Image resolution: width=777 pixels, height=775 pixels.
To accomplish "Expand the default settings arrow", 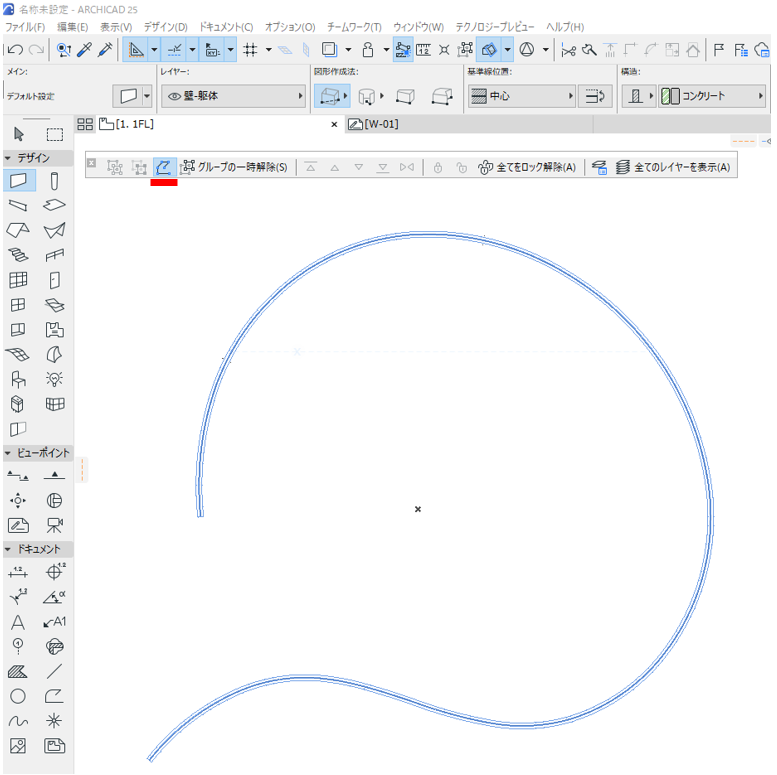I will coord(147,96).
